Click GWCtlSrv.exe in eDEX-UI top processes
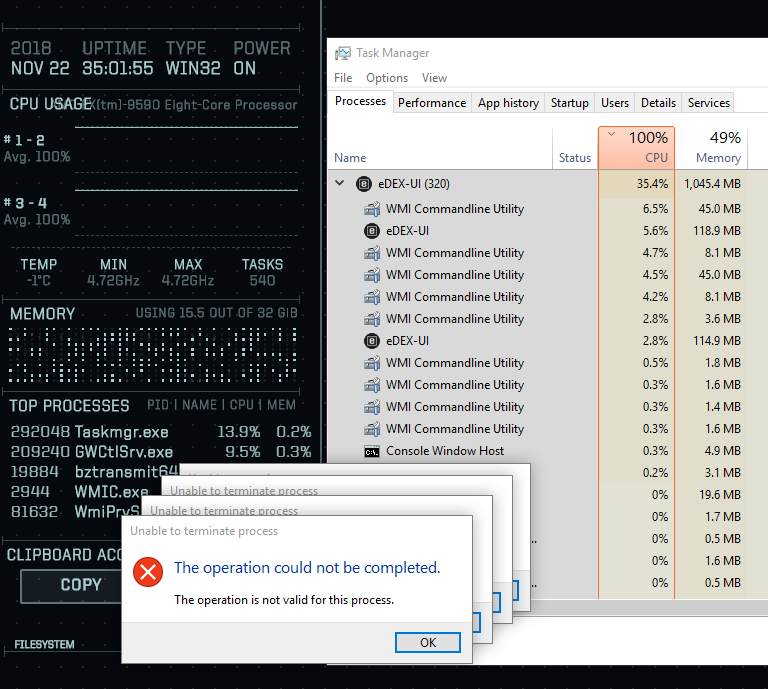The width and height of the screenshot is (768, 689). (124, 451)
